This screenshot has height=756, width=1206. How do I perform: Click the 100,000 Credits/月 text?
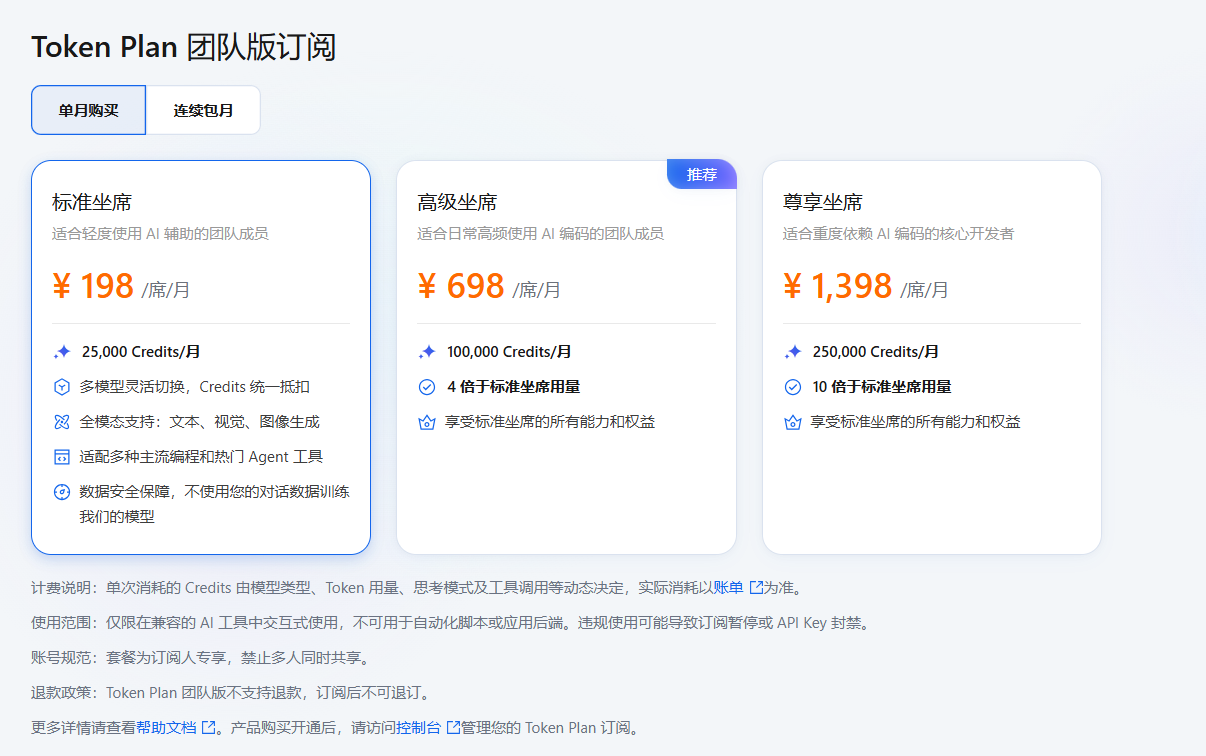point(510,352)
